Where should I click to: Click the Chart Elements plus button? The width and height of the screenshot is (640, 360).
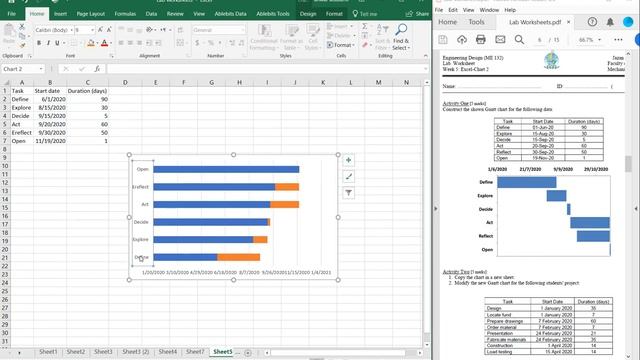click(349, 160)
